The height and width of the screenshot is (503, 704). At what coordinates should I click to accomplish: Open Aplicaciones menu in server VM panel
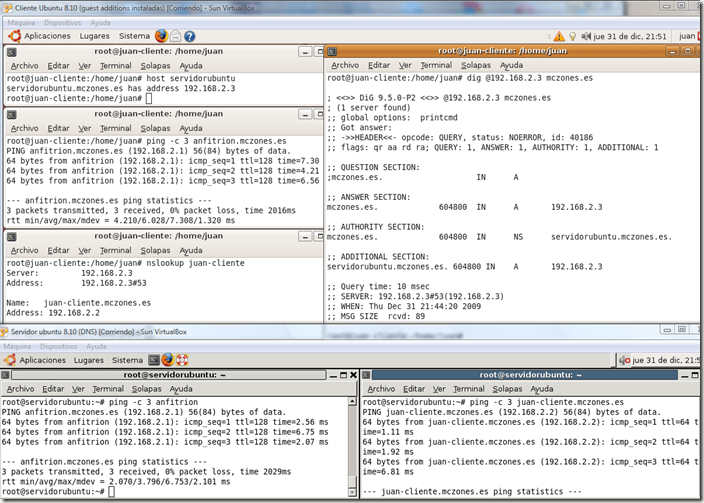point(43,360)
